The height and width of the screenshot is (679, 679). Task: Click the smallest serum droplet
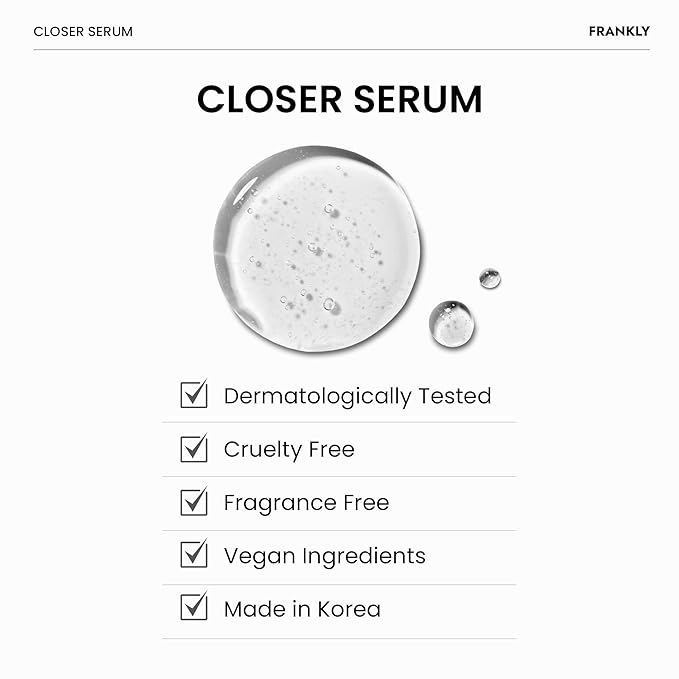point(489,279)
